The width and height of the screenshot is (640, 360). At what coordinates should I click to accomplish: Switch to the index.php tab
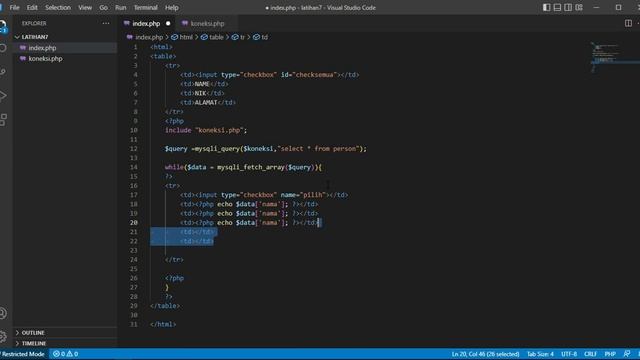146,23
